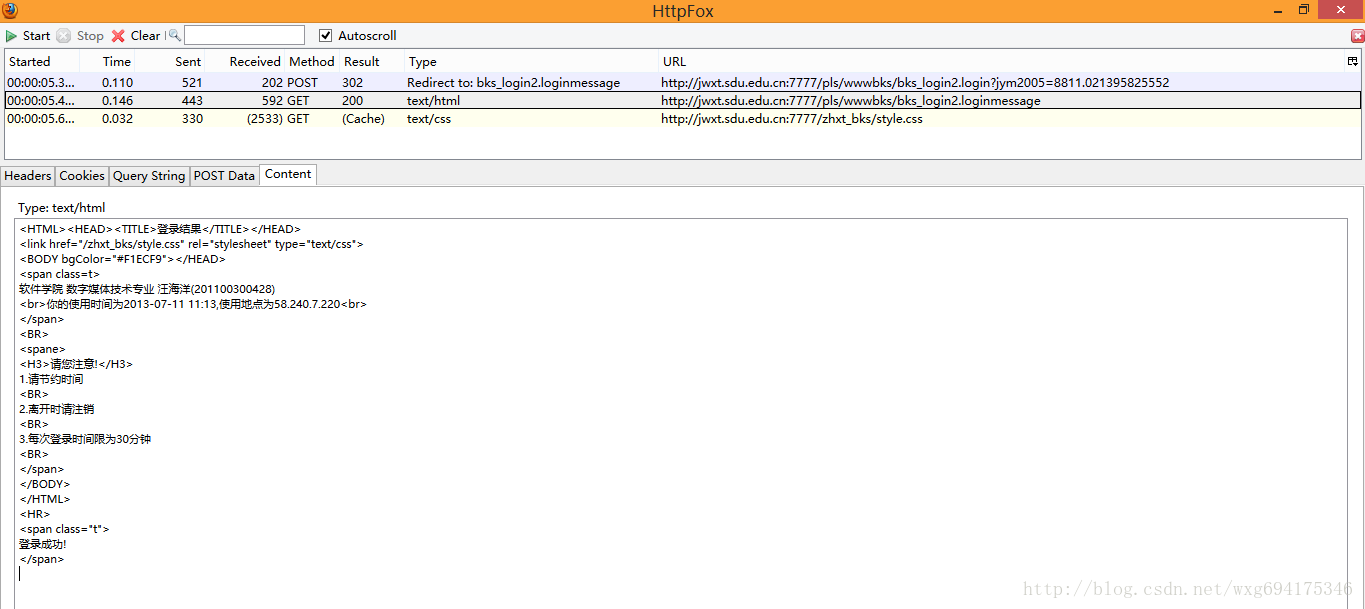Click the H3 请您注意! line
This screenshot has height=609, width=1365.
coord(76,364)
